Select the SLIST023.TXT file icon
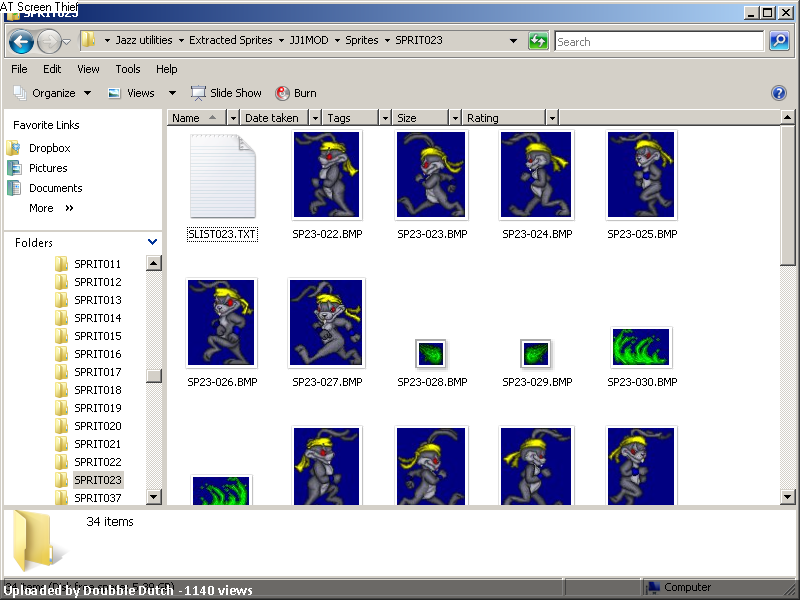This screenshot has height=600, width=800. click(x=223, y=176)
